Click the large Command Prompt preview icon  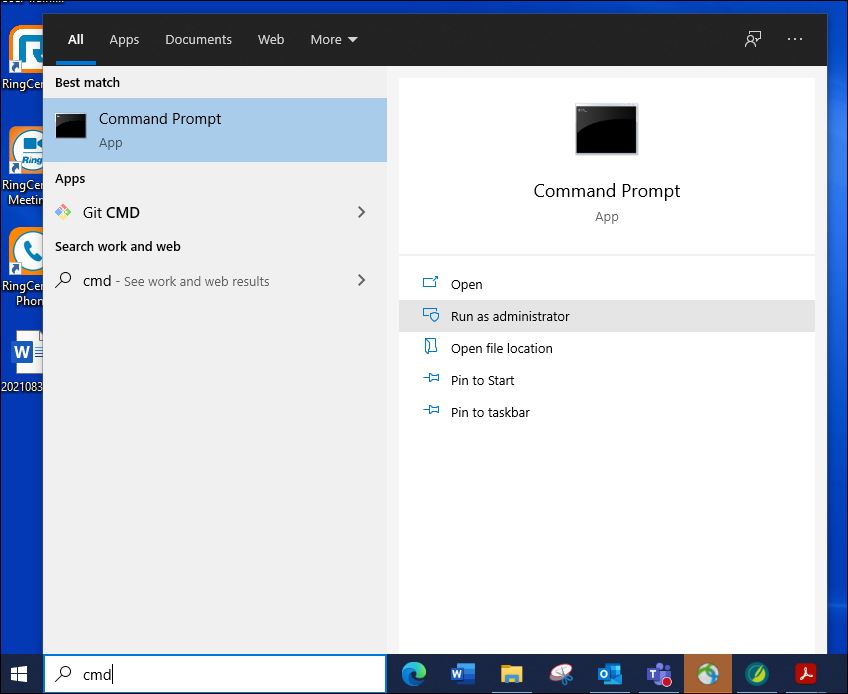pyautogui.click(x=606, y=129)
